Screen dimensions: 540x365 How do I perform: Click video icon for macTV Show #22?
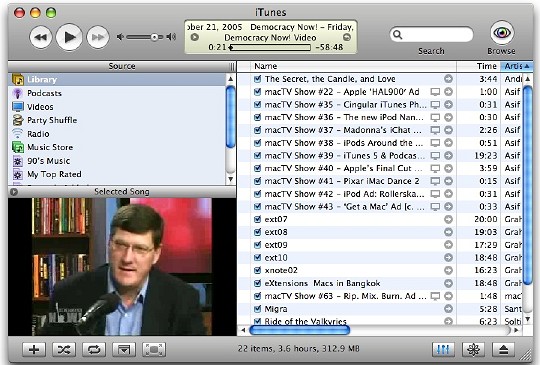pyautogui.click(x=435, y=92)
